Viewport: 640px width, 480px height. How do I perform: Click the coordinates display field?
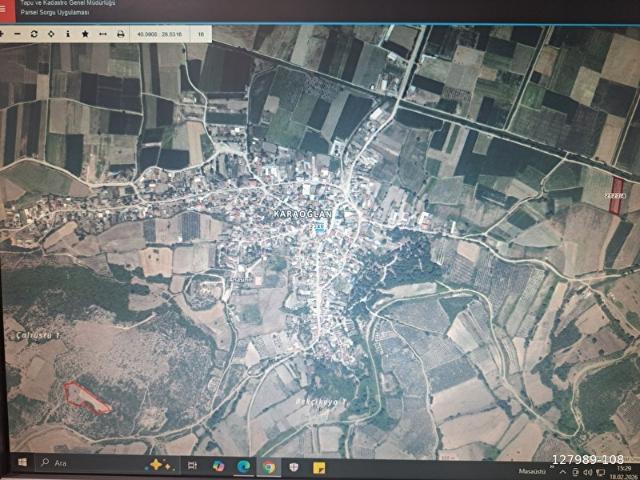click(160, 35)
